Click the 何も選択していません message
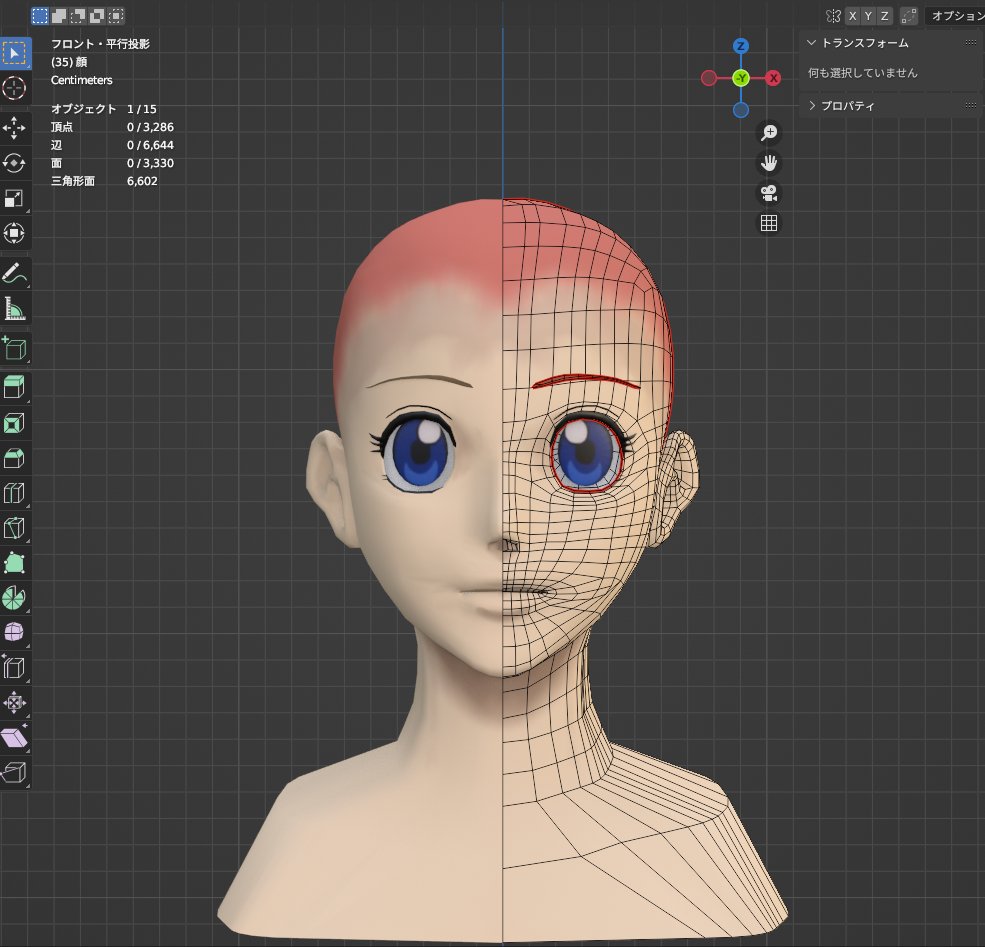Viewport: 985px width, 947px height. 863,73
